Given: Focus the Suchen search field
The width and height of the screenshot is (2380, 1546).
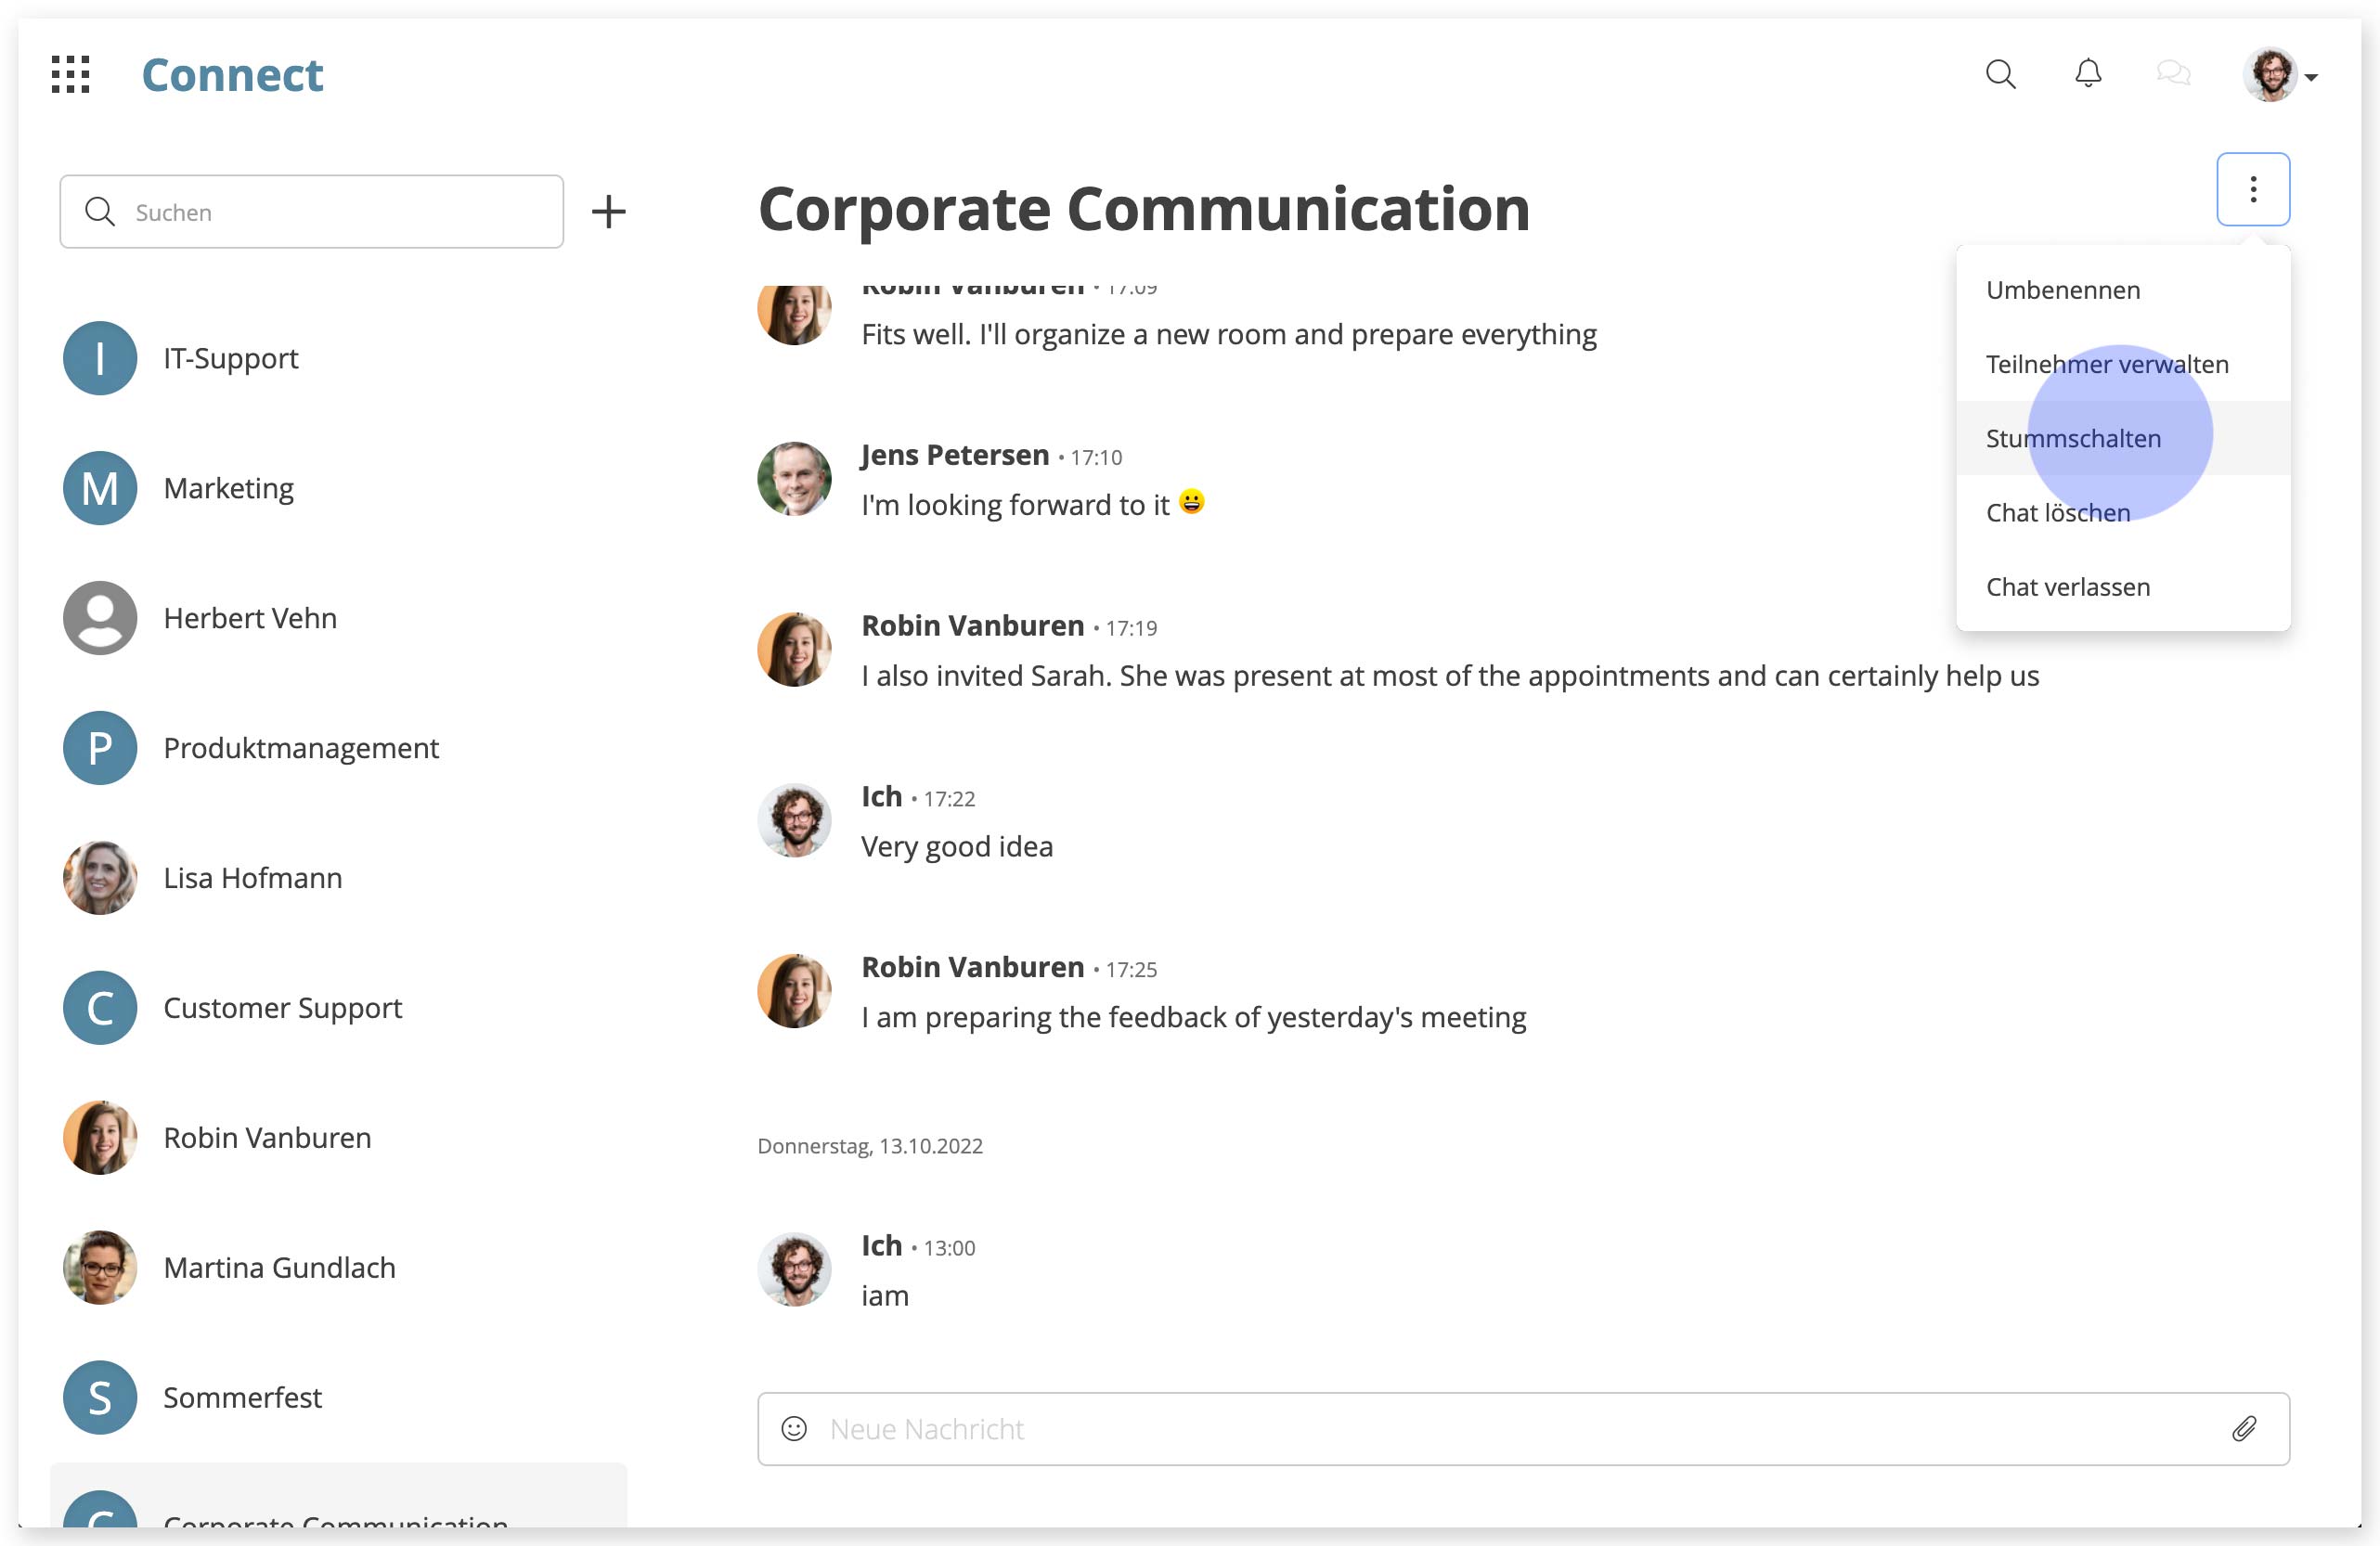Looking at the screenshot, I should click(312, 212).
